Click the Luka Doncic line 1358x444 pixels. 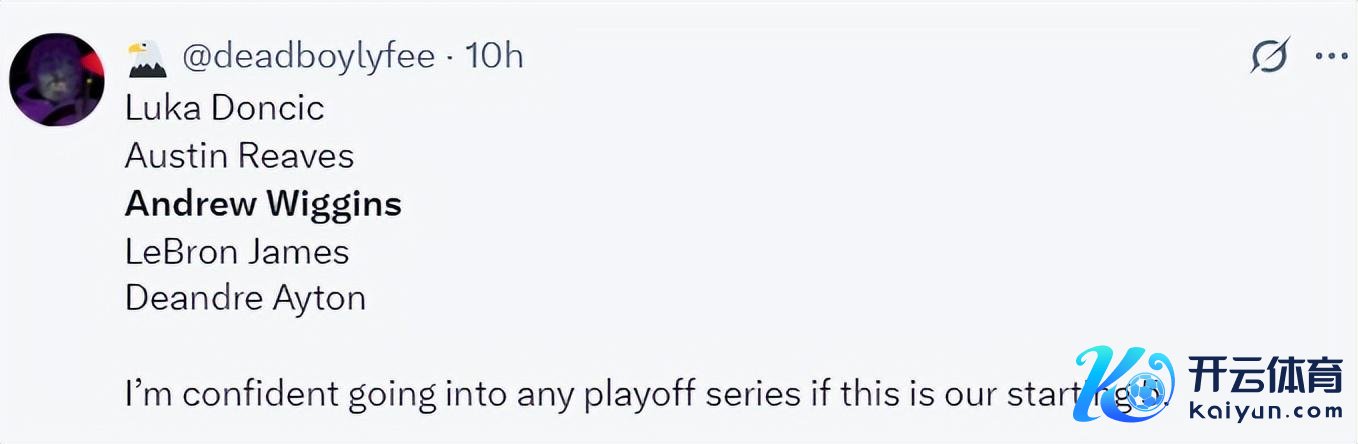point(225,108)
